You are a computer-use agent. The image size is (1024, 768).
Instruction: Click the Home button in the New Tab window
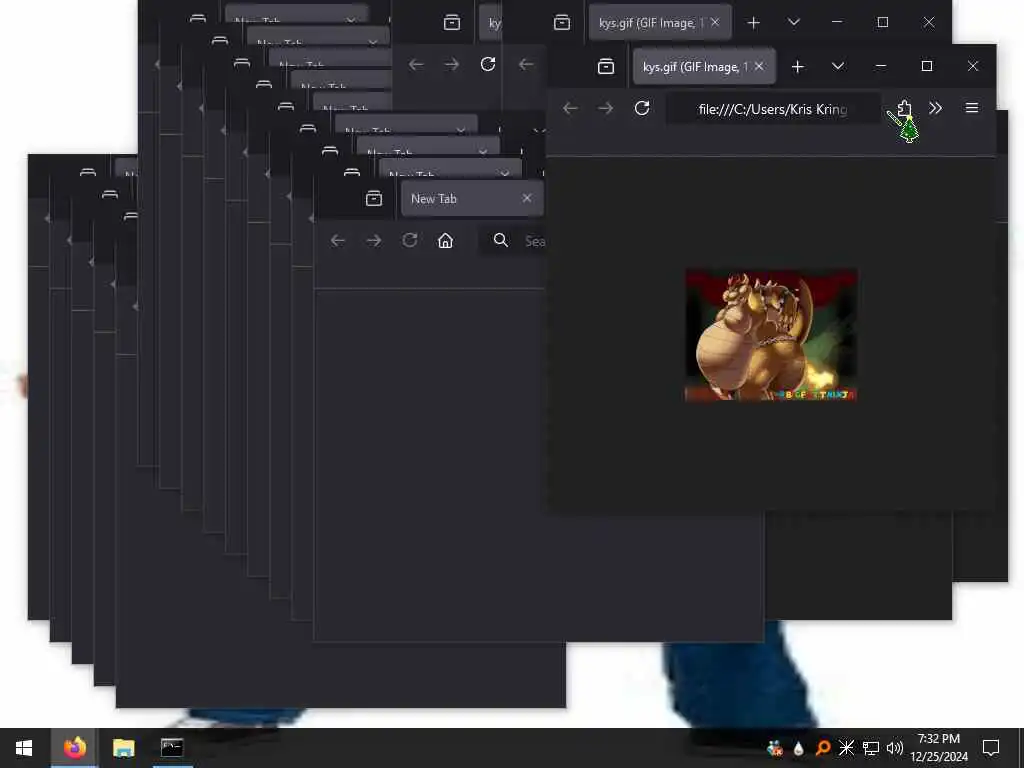445,240
